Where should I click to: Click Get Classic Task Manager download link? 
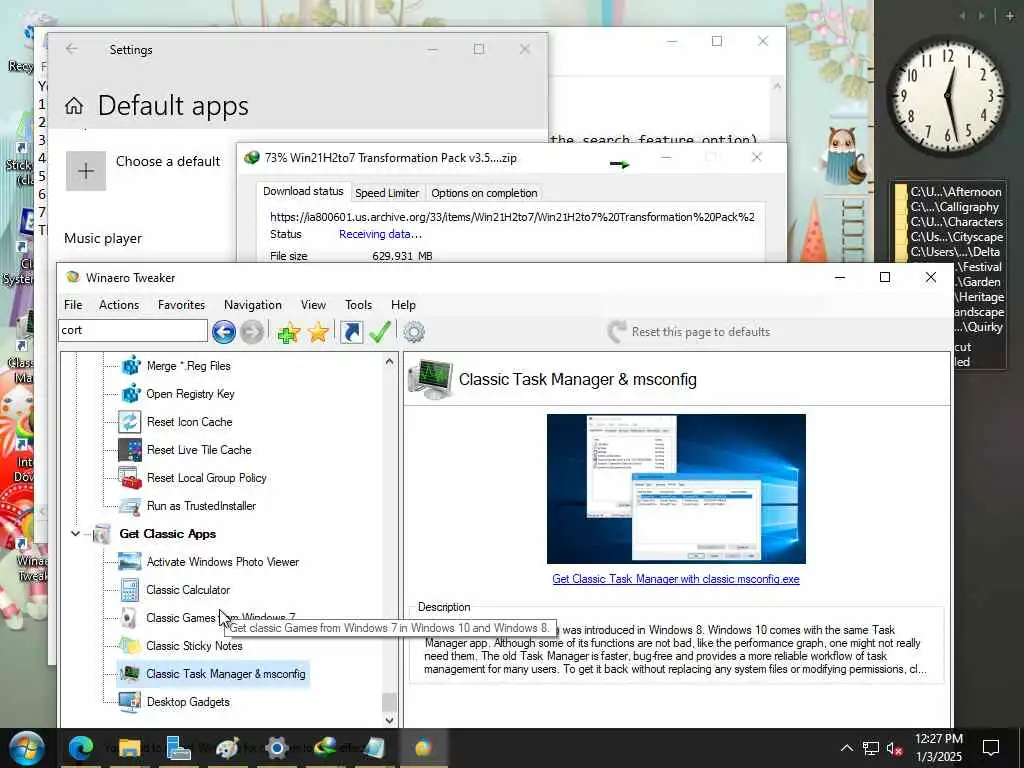point(676,579)
